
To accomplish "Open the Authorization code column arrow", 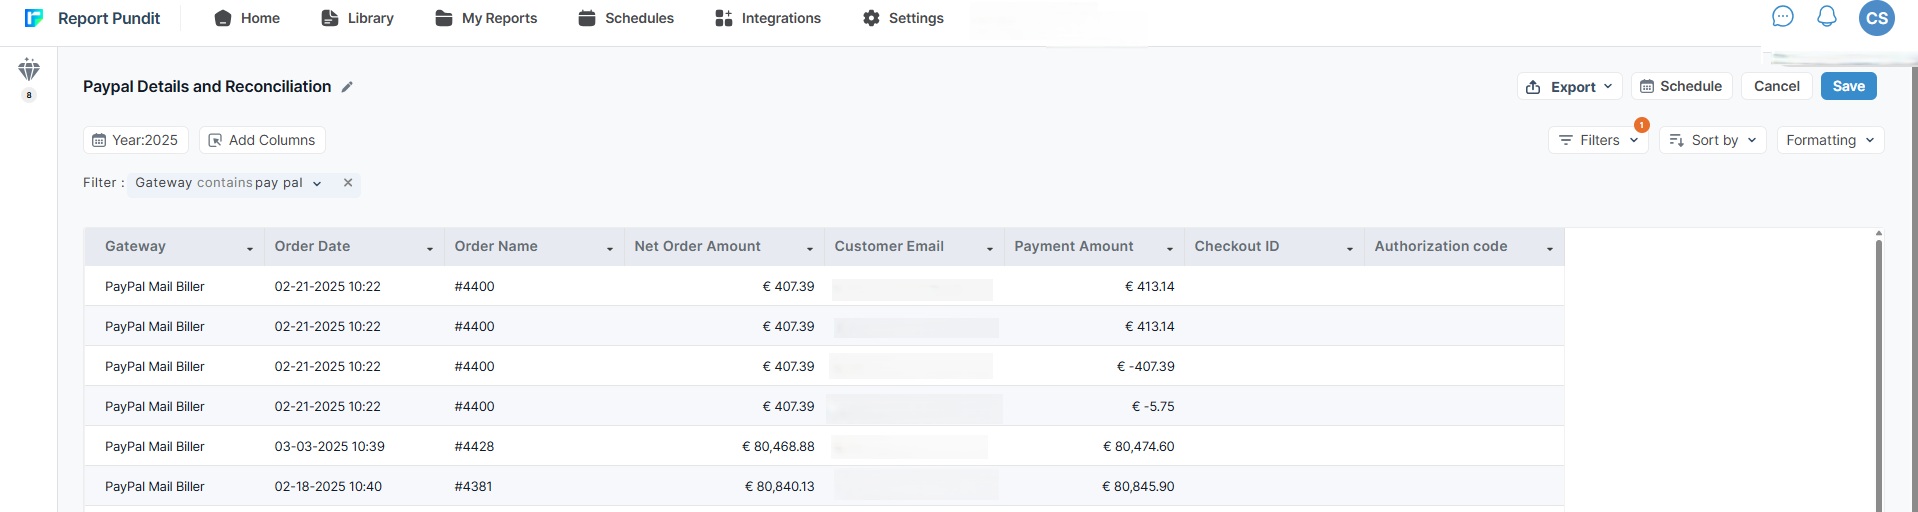I will pos(1550,248).
